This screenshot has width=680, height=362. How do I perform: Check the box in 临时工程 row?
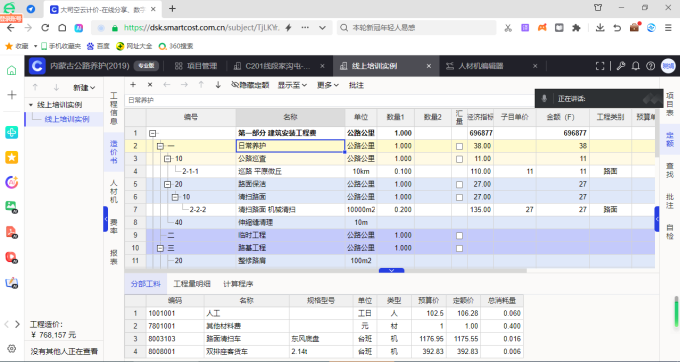(x=459, y=236)
